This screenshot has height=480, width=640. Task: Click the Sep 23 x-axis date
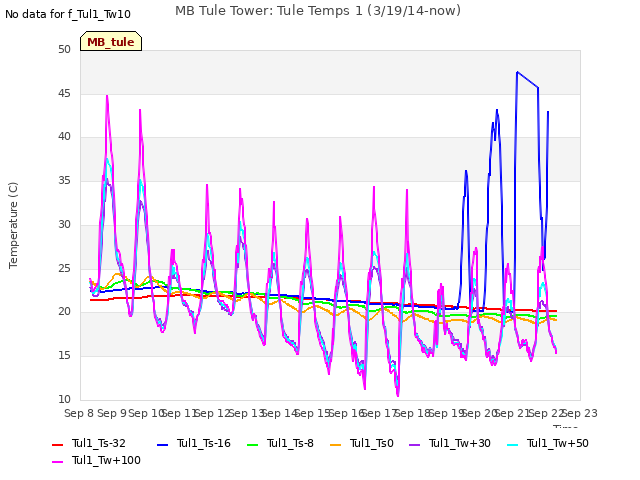(580, 413)
